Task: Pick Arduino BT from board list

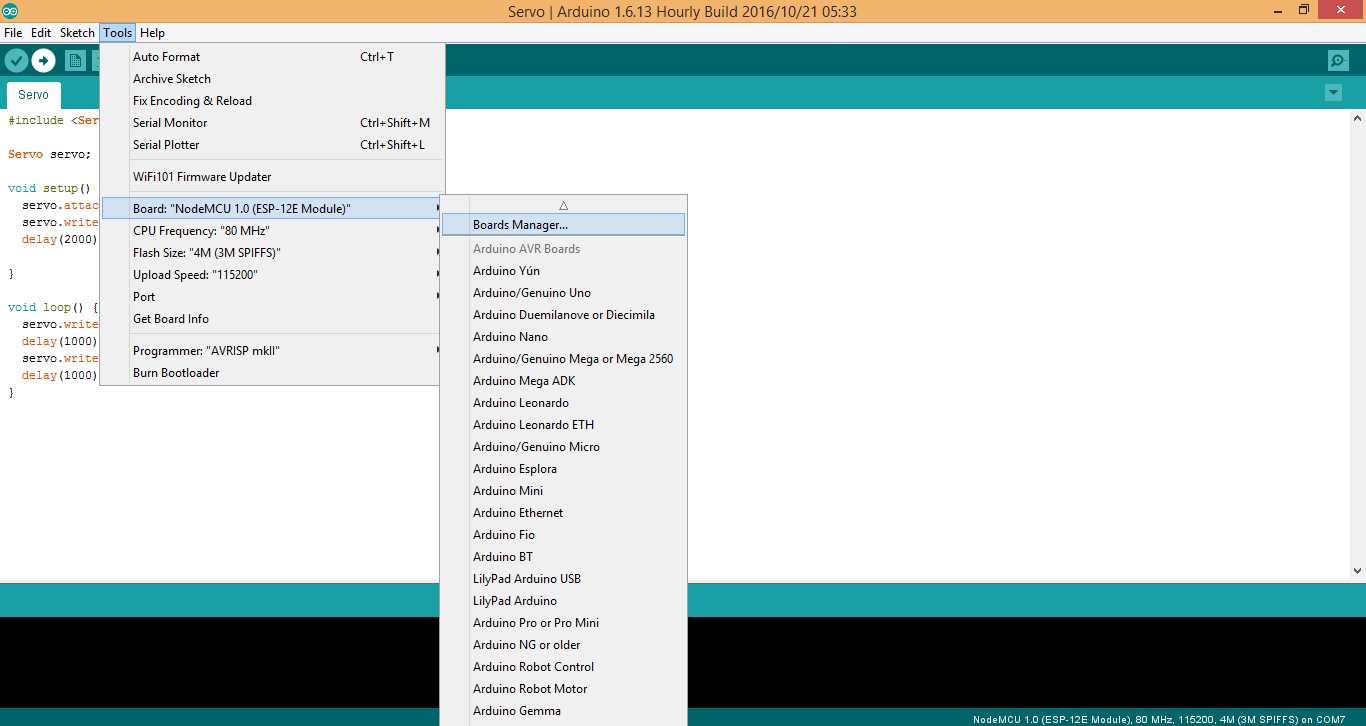Action: tap(563, 557)
